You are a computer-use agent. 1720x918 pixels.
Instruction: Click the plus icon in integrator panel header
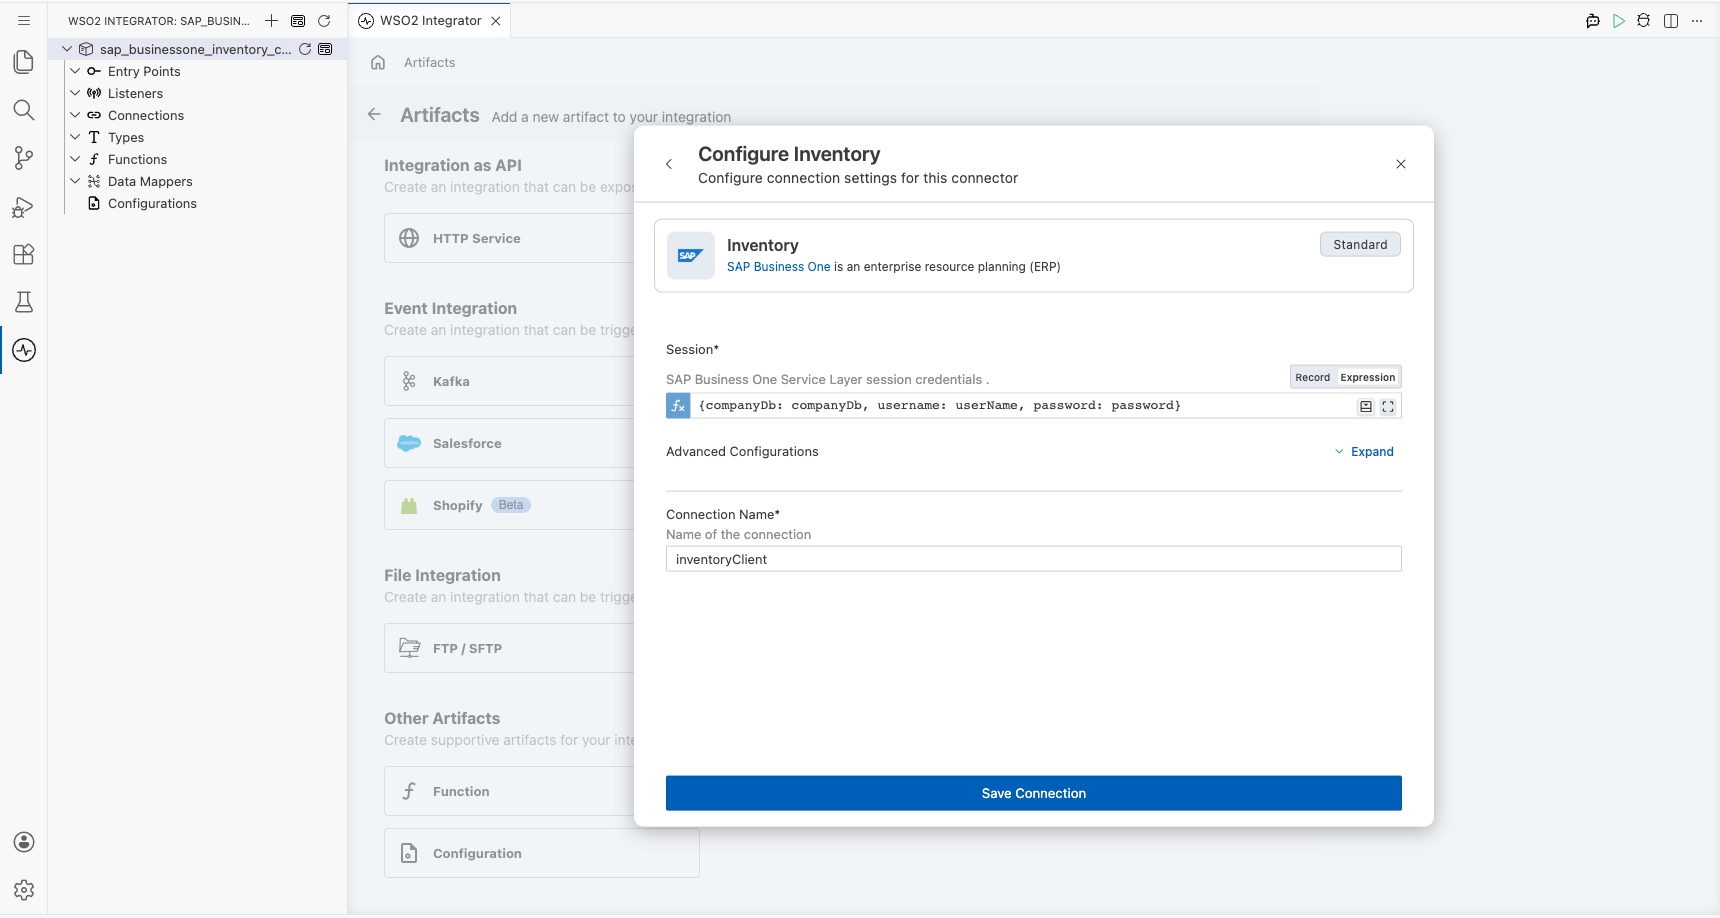pyautogui.click(x=271, y=20)
